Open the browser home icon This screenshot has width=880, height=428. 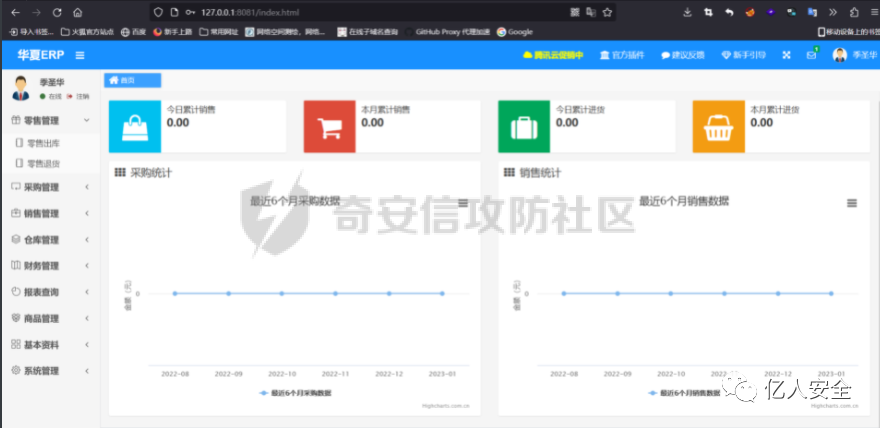(x=77, y=12)
